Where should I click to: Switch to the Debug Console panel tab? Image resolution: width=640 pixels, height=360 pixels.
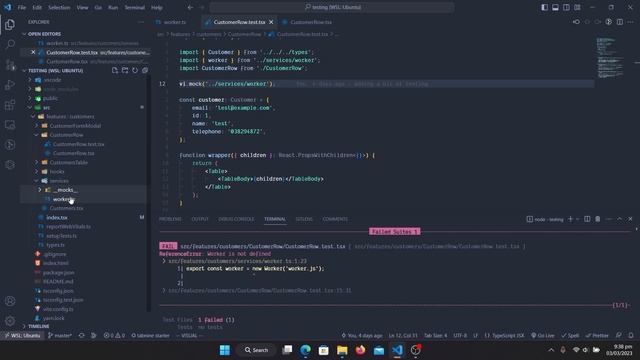pos(236,219)
